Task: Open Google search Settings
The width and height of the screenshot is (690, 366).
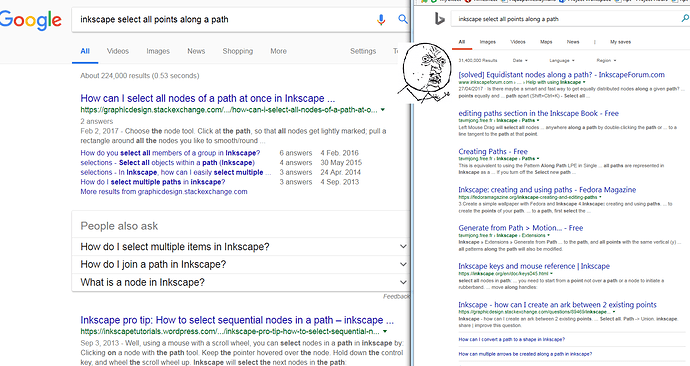Action: click(x=363, y=51)
